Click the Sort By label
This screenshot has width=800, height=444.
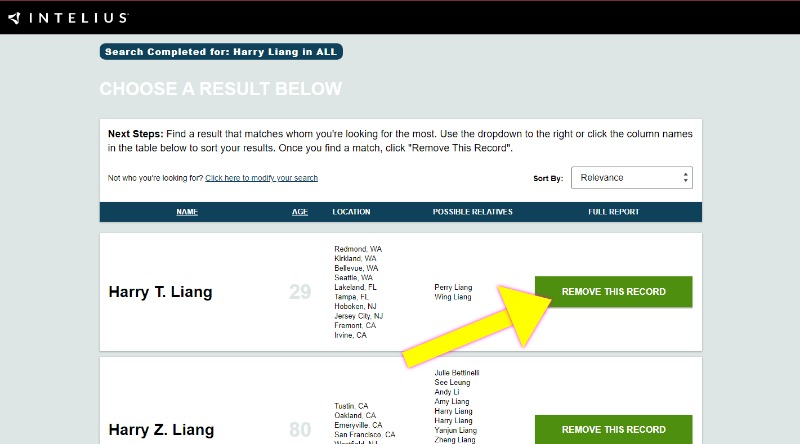(548, 178)
